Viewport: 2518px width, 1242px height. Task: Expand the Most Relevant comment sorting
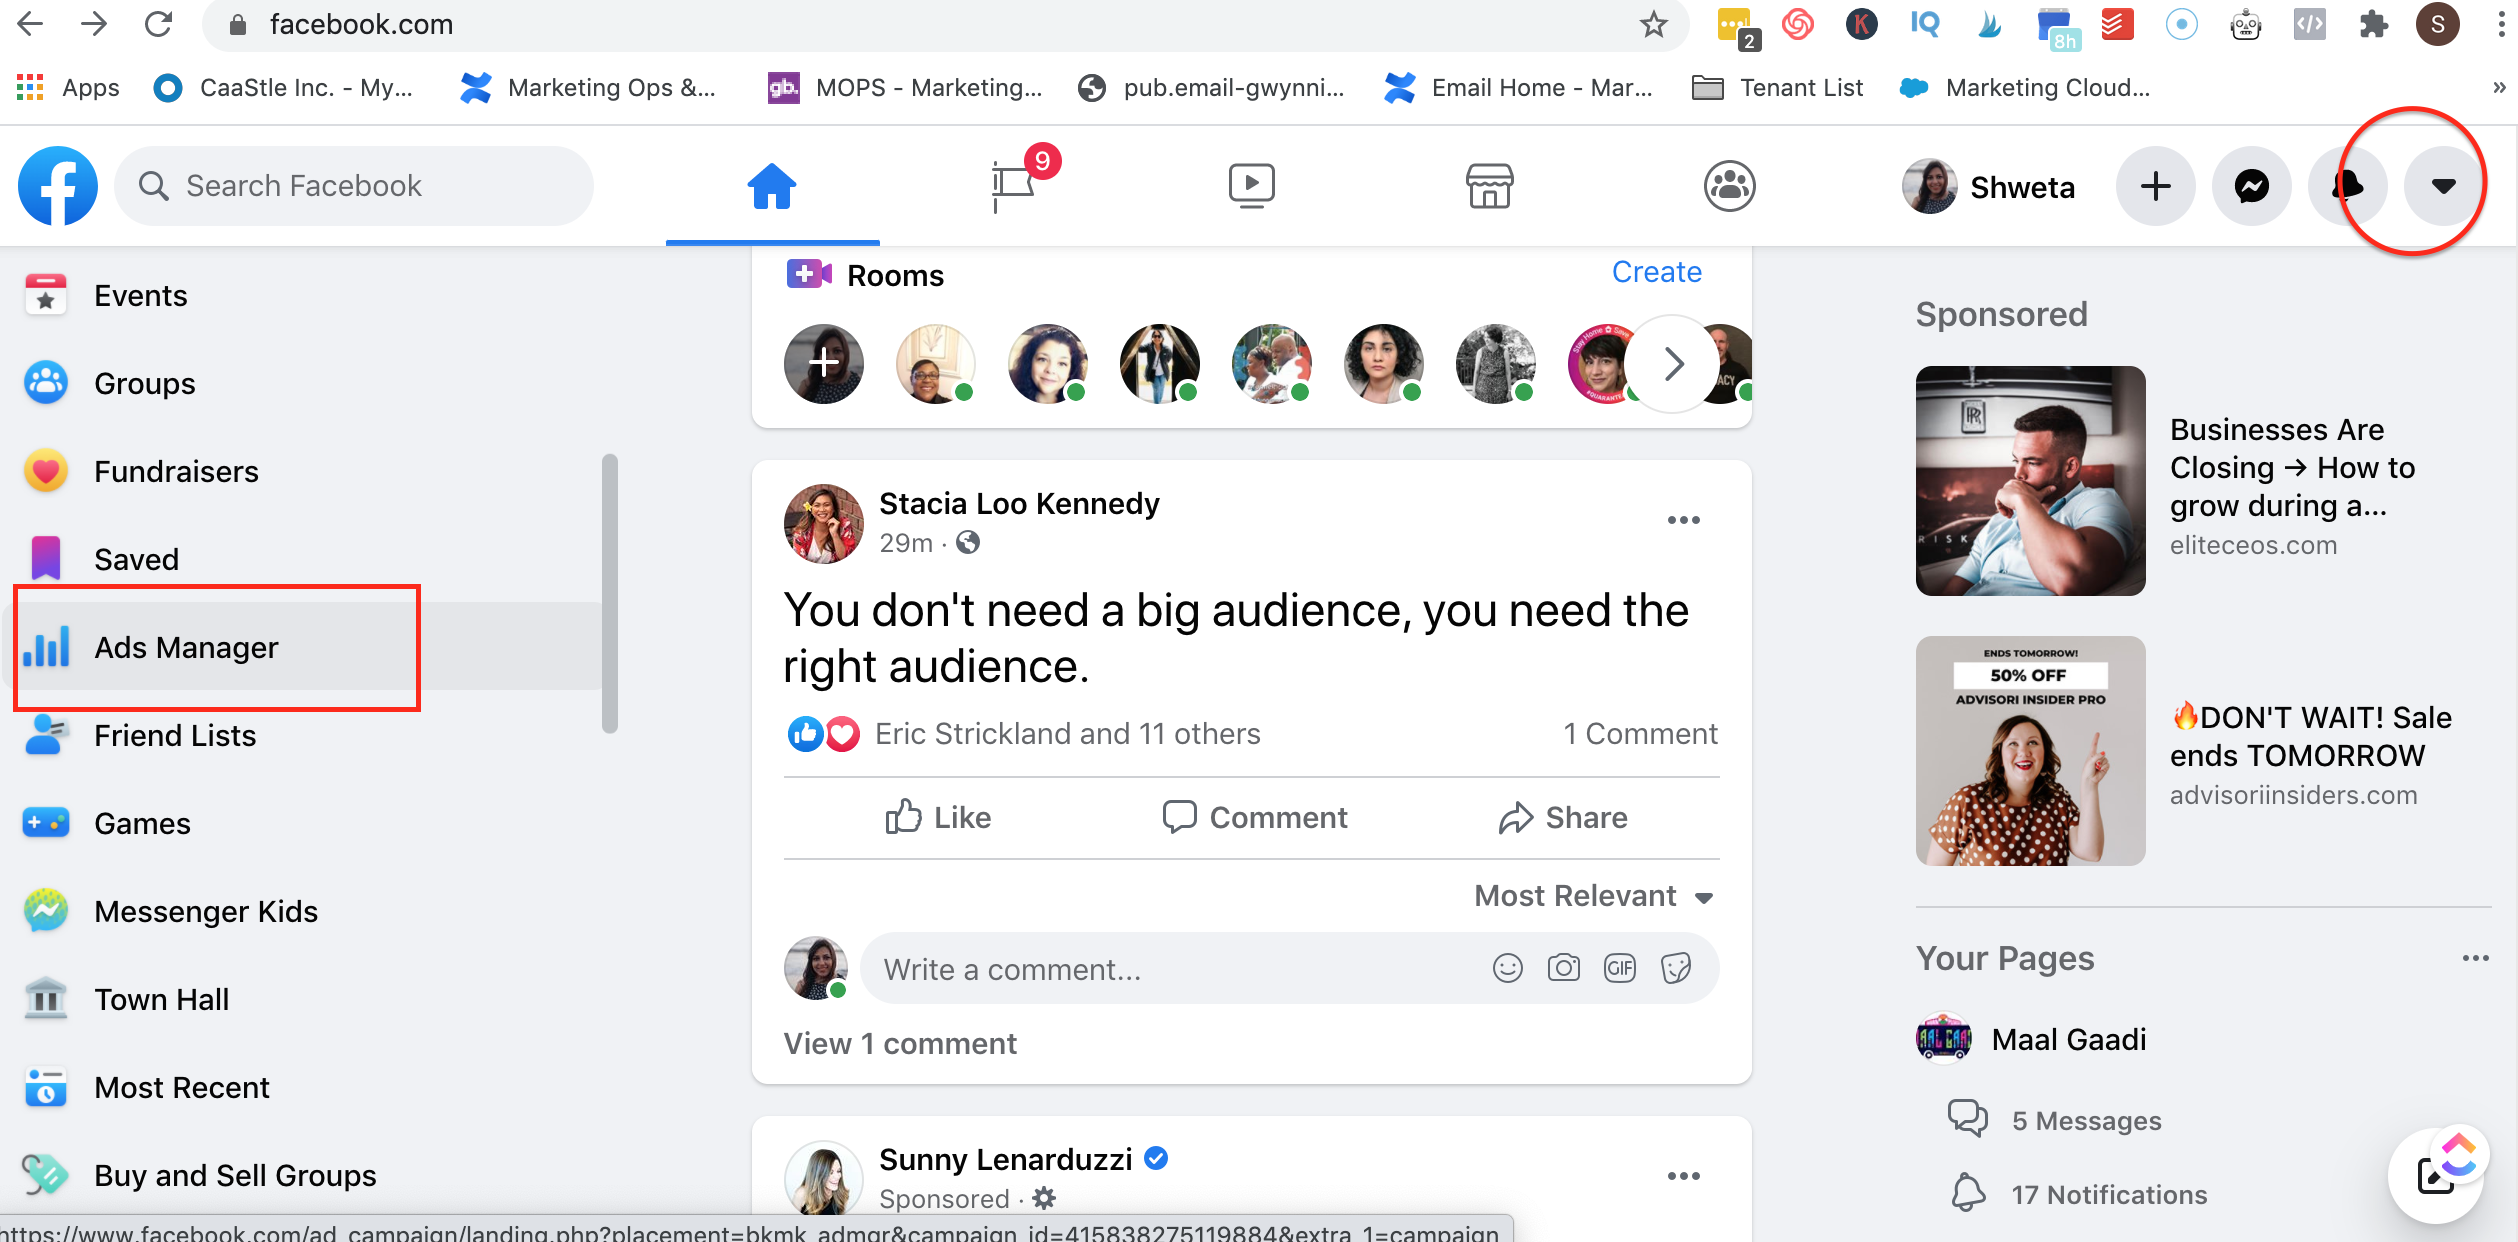[x=1594, y=895]
